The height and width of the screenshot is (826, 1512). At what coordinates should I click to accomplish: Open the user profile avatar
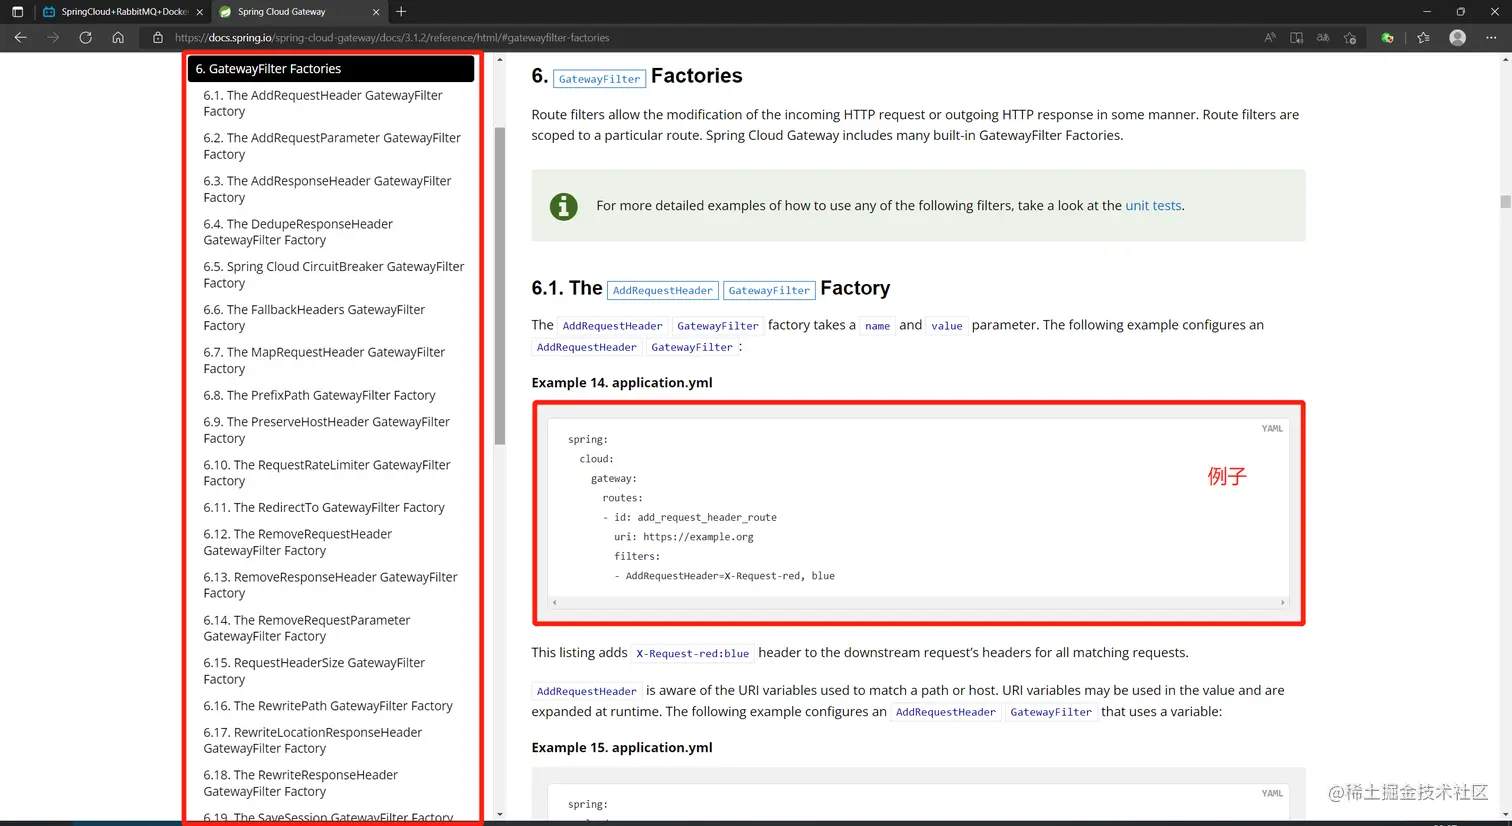tap(1458, 38)
